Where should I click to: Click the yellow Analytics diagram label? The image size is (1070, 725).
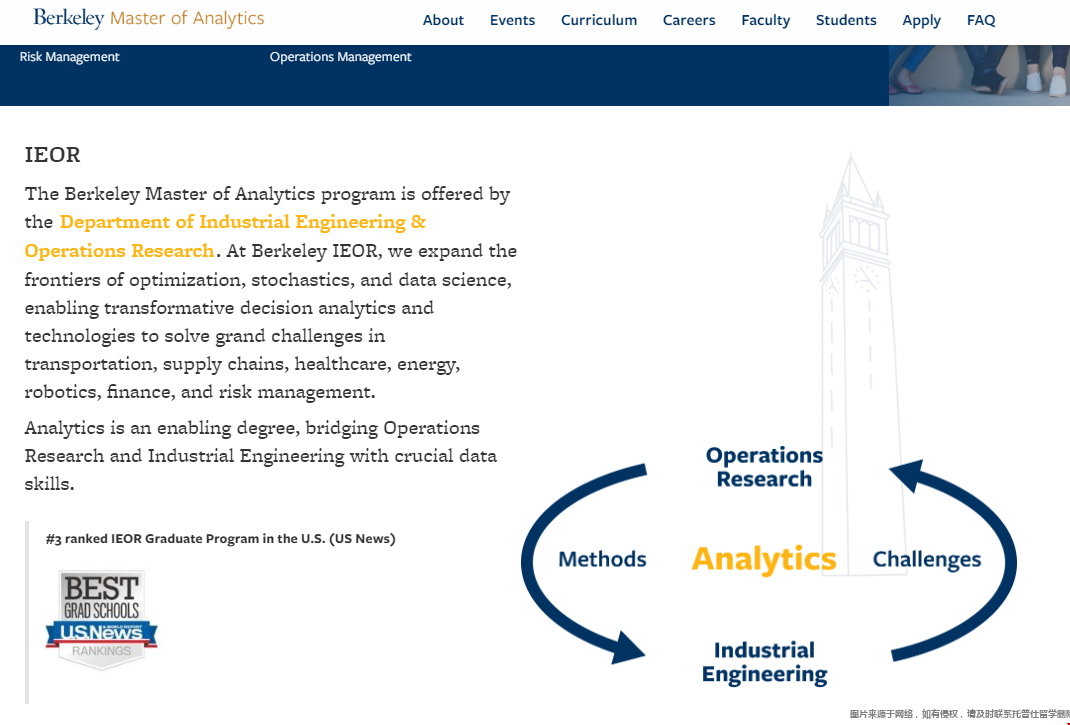(764, 559)
